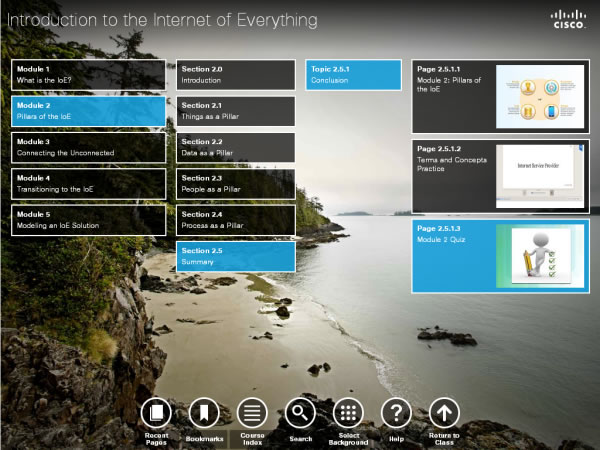Open Select Background grid icon
600x450 pixels.
(348, 412)
